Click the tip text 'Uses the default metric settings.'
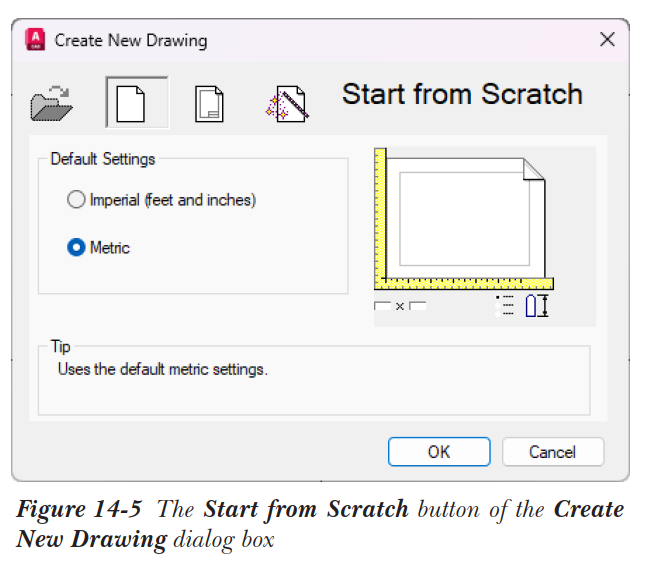Screen dimensions: 657x561 point(163,370)
